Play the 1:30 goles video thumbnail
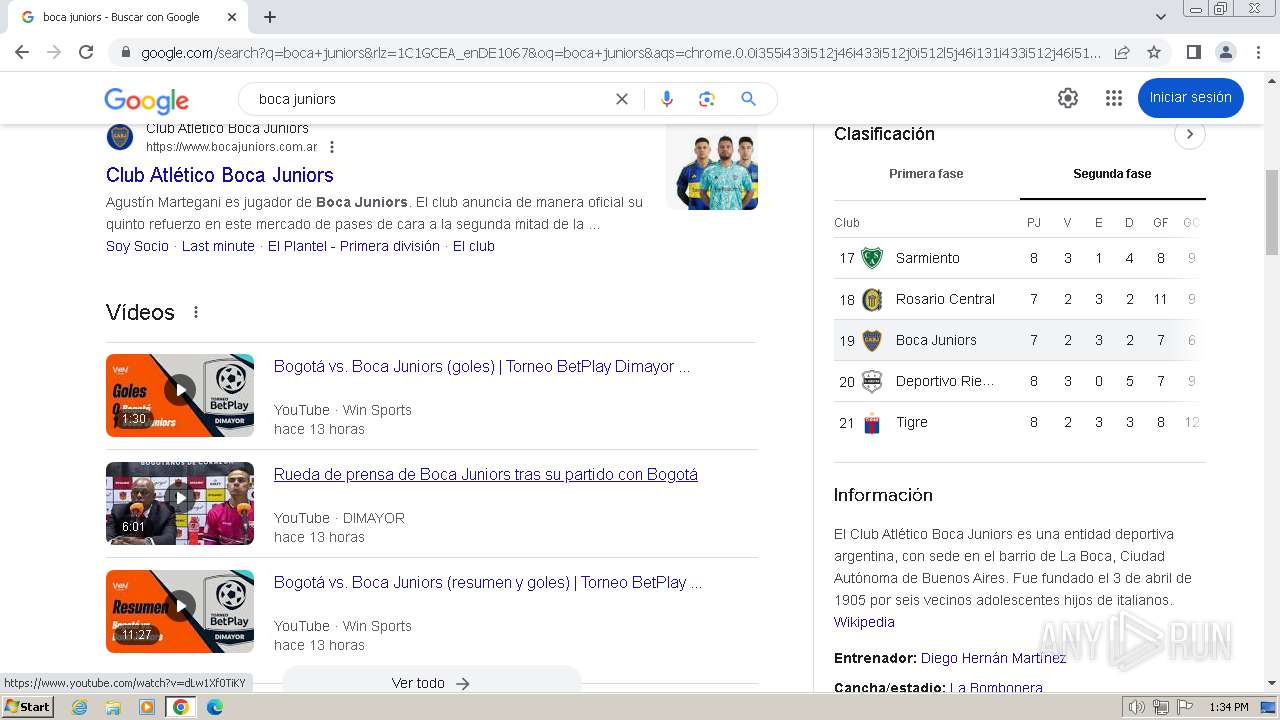Screen dimensions: 1280x720 pos(180,395)
